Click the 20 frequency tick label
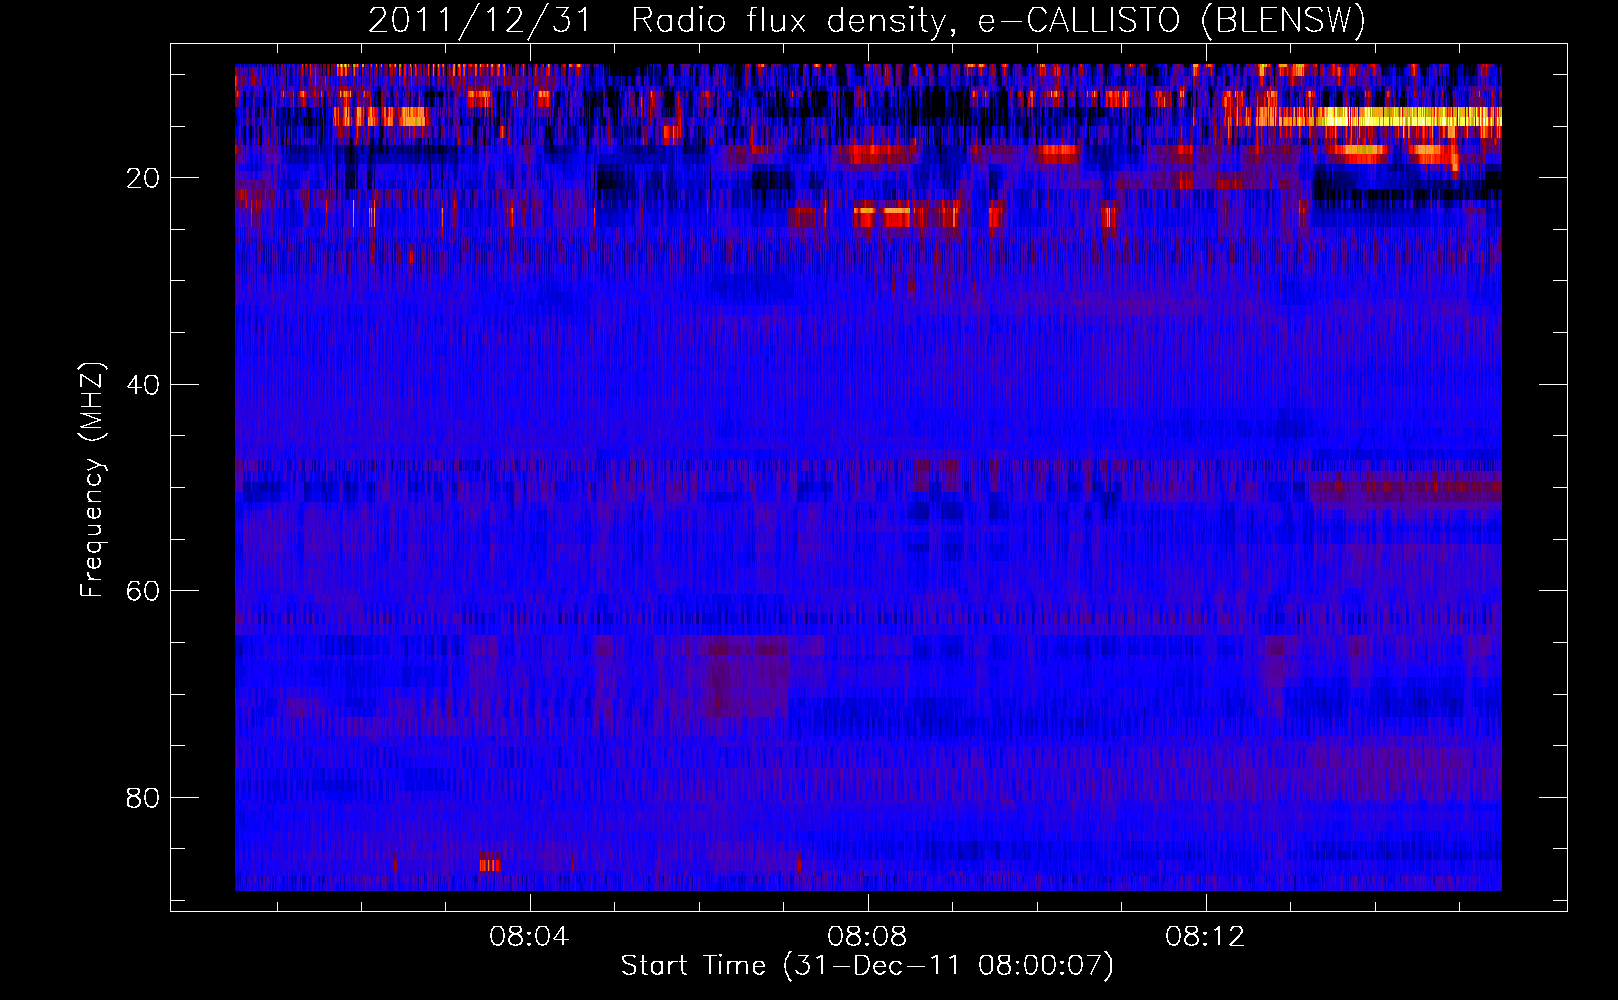This screenshot has height=1000, width=1618. [143, 178]
